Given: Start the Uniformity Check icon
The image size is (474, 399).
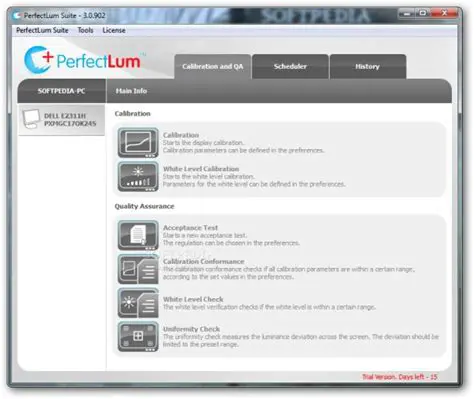Looking at the screenshot, I should click(138, 337).
